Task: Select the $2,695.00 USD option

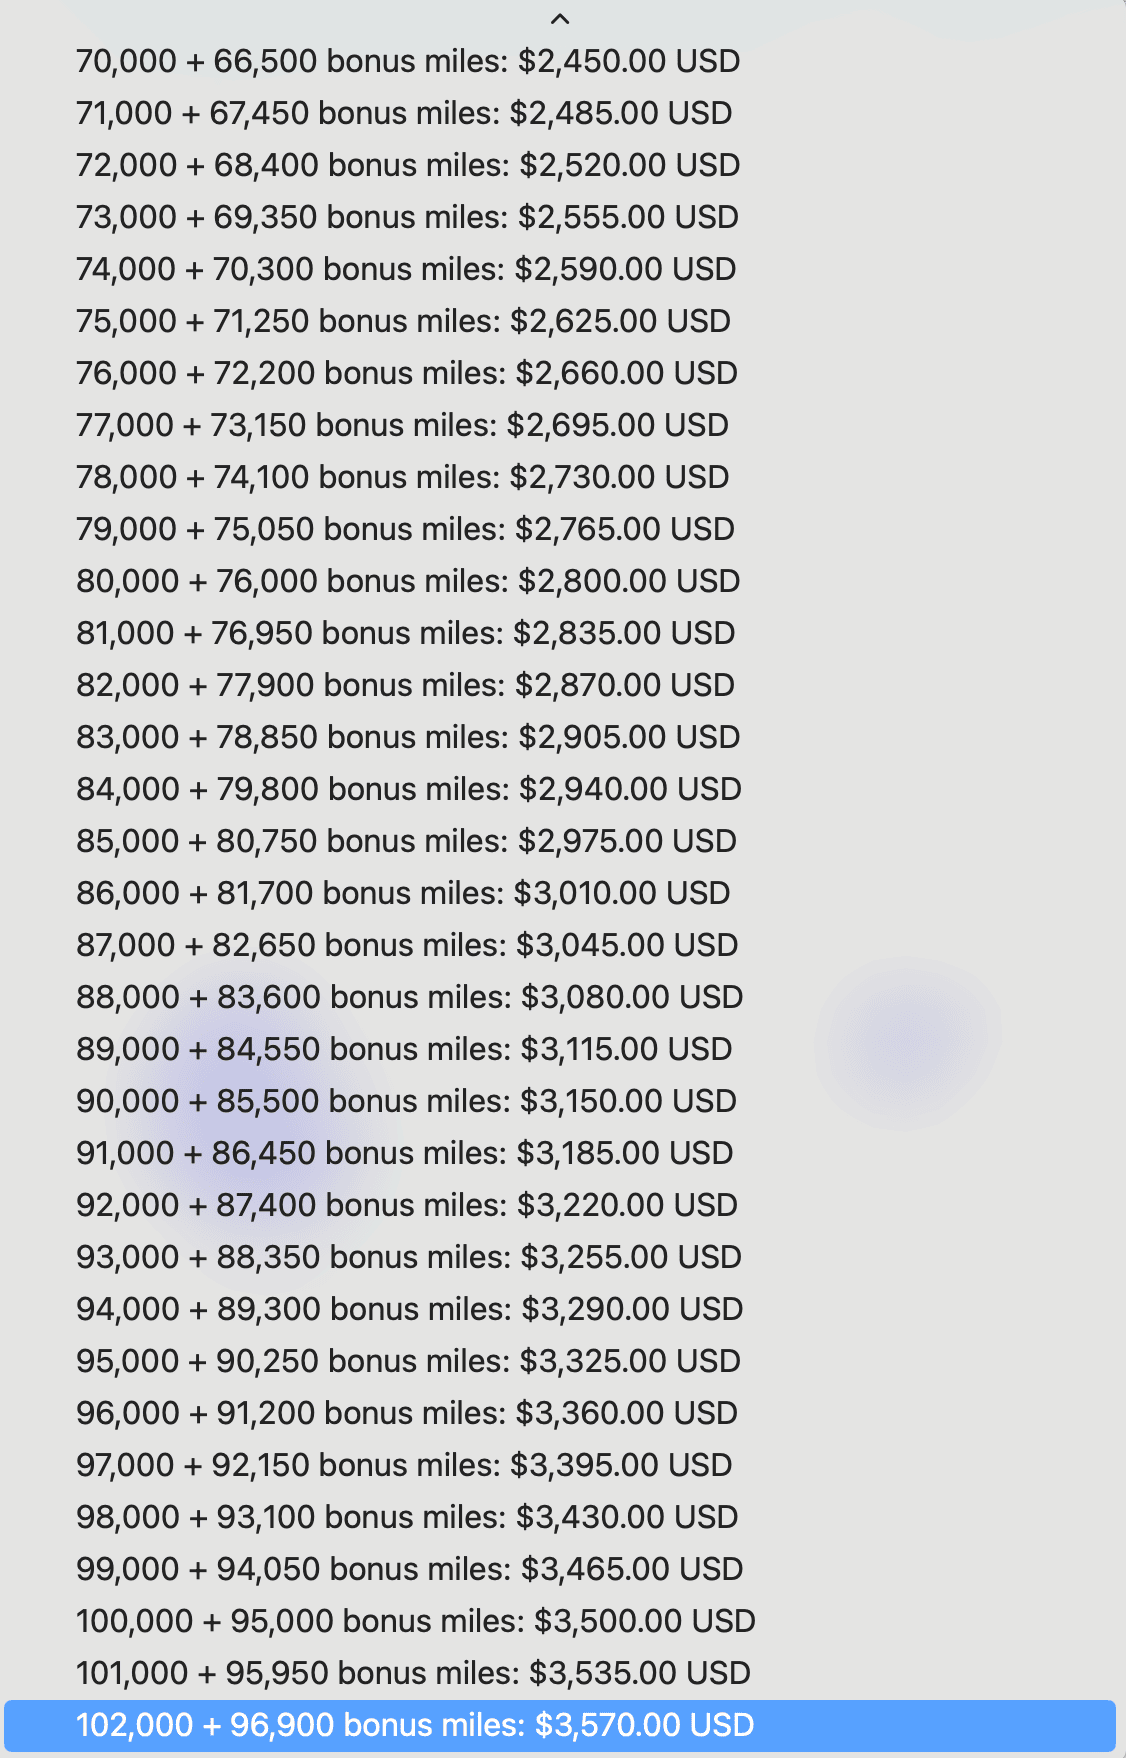Action: (560, 425)
